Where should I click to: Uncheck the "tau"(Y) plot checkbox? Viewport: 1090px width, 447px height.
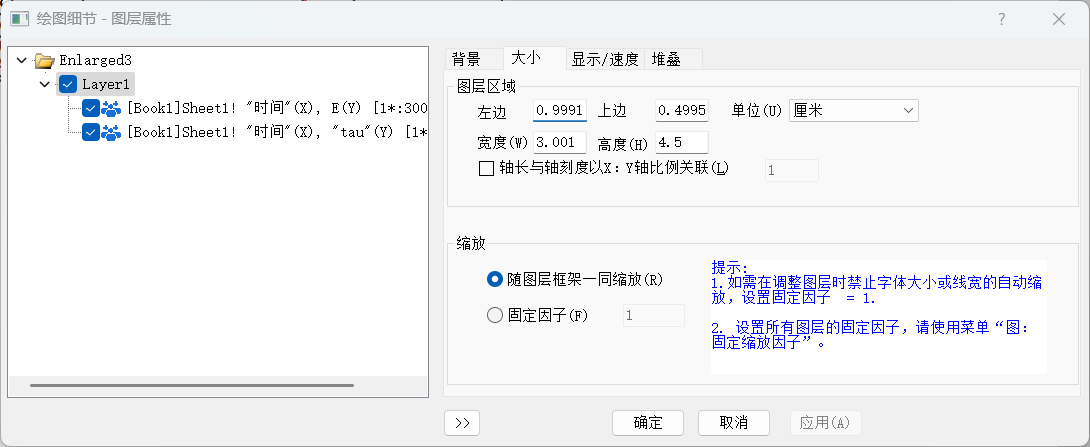(90, 132)
